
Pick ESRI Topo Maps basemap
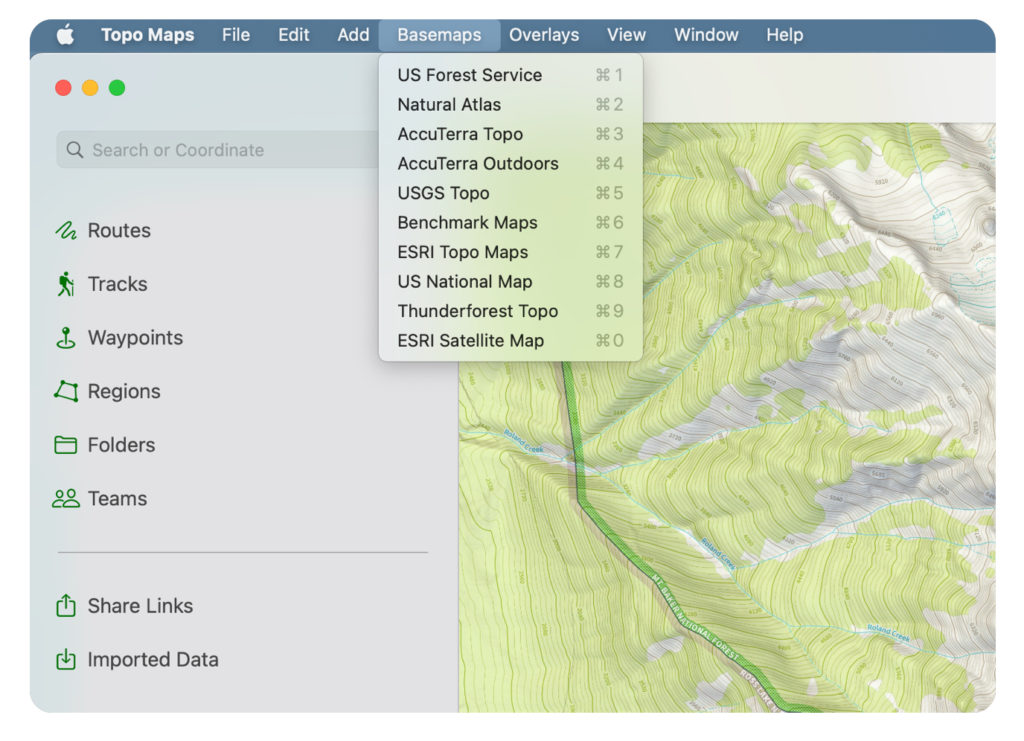(511, 252)
